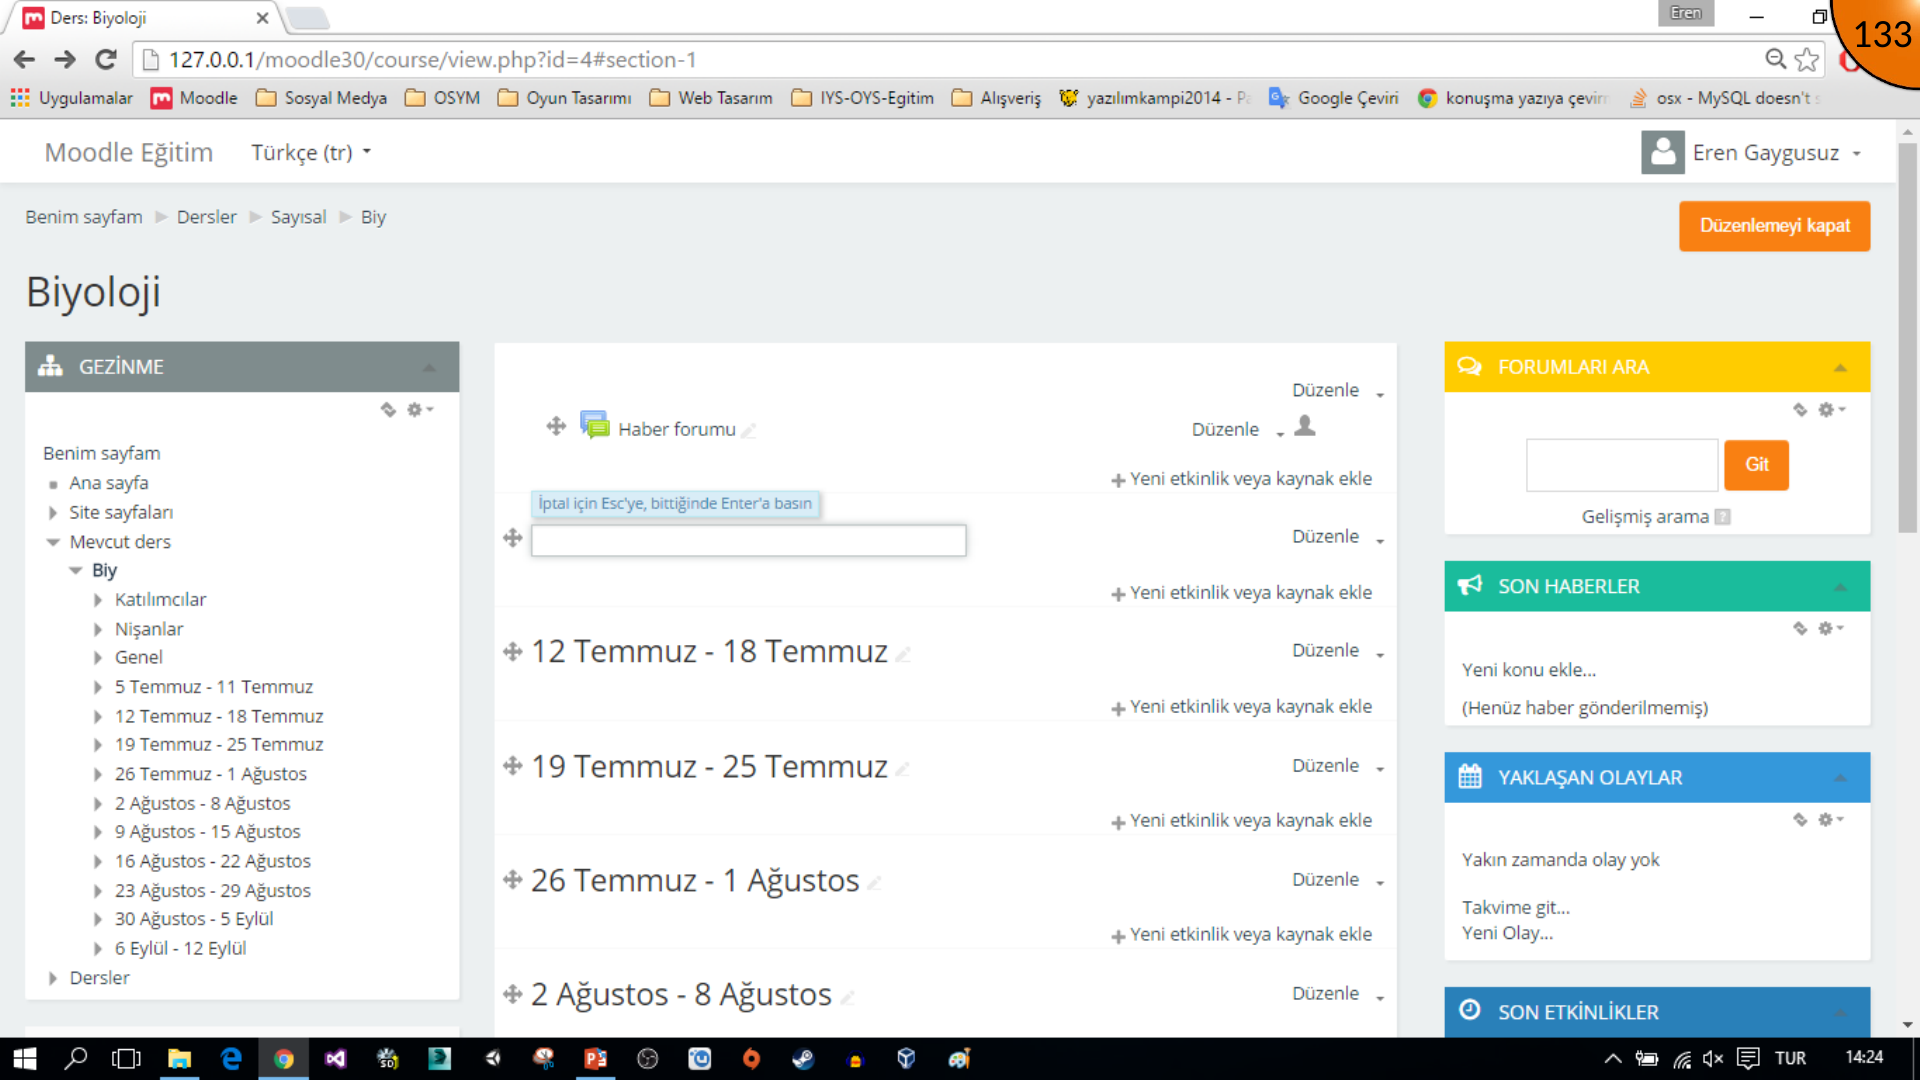
Task: Click the help icon next to Gelişmiş arama
Action: coord(1722,517)
